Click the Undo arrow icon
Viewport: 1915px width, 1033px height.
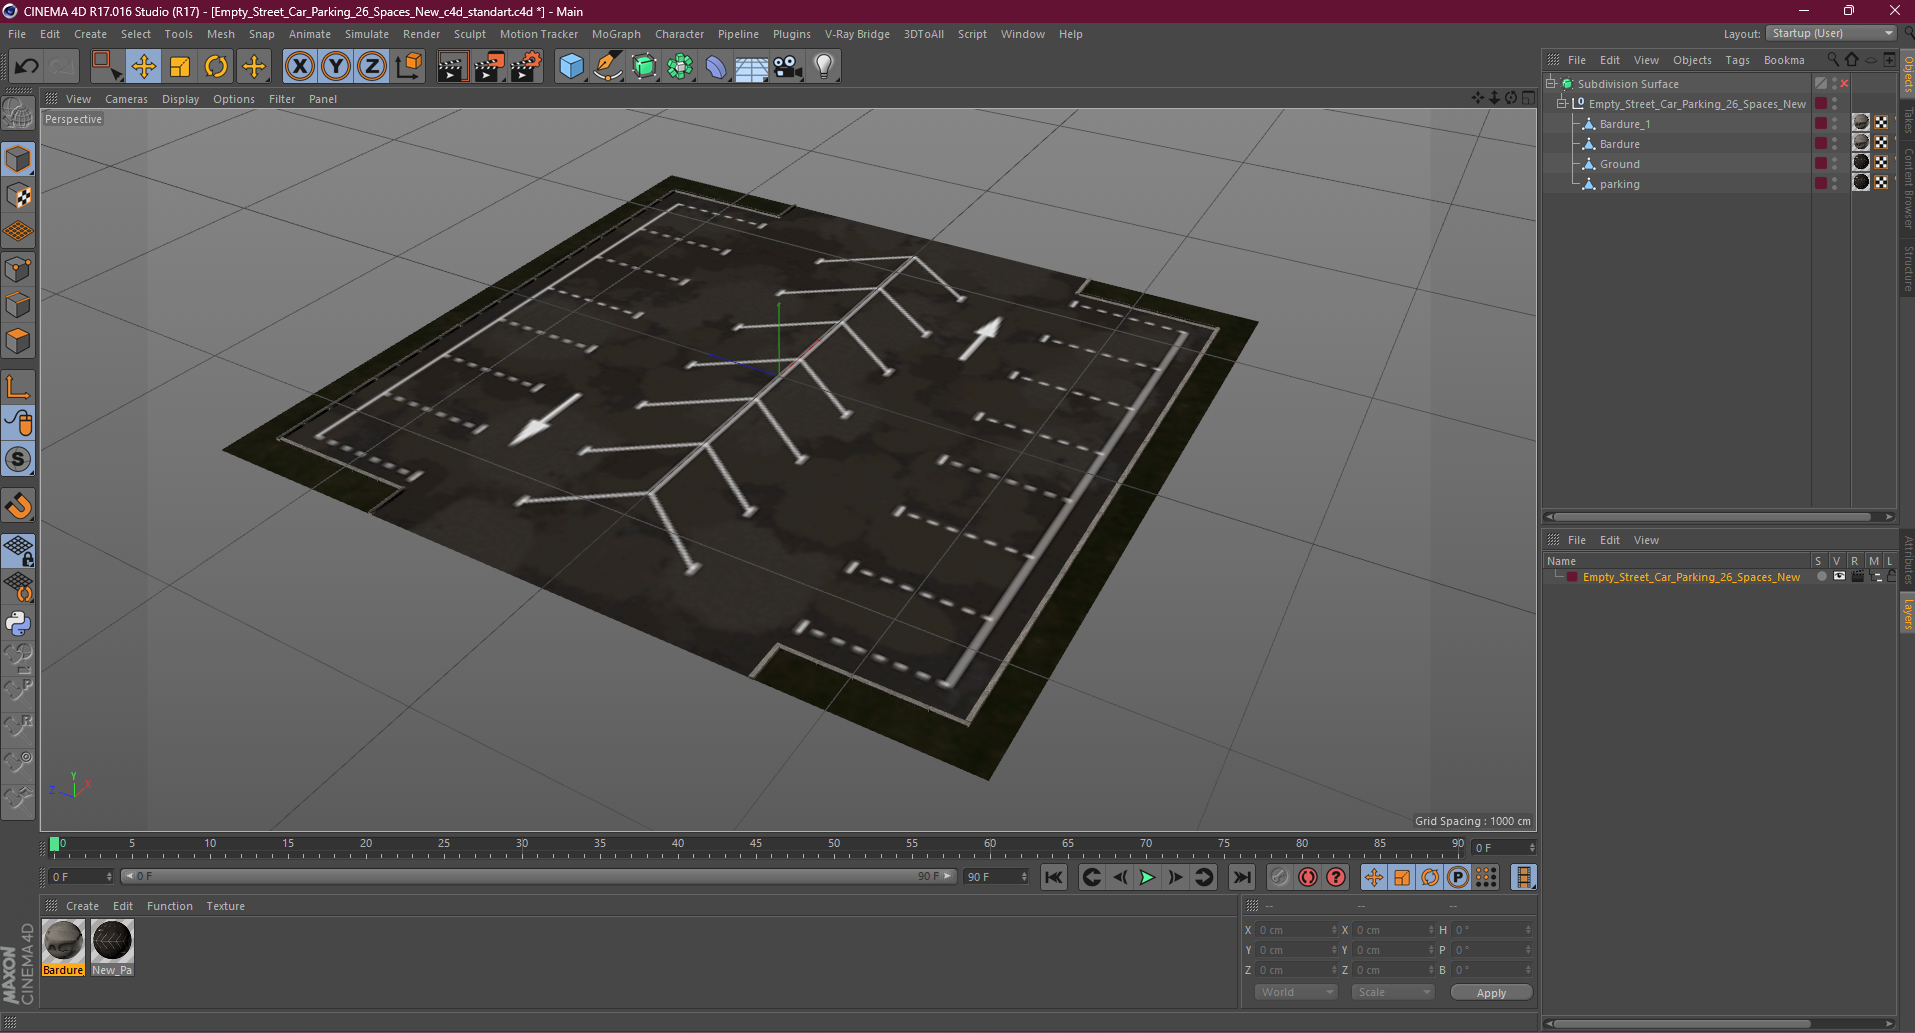coord(26,67)
